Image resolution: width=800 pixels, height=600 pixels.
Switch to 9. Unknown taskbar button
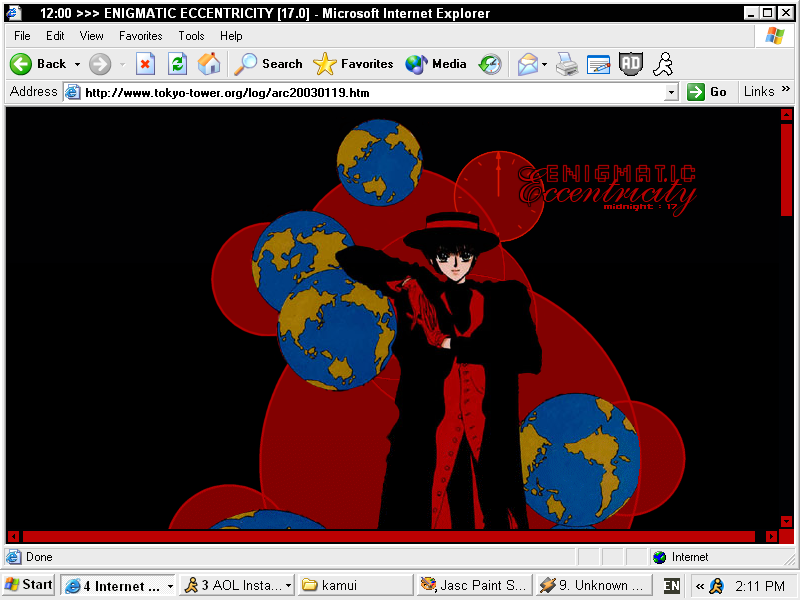pos(594,585)
